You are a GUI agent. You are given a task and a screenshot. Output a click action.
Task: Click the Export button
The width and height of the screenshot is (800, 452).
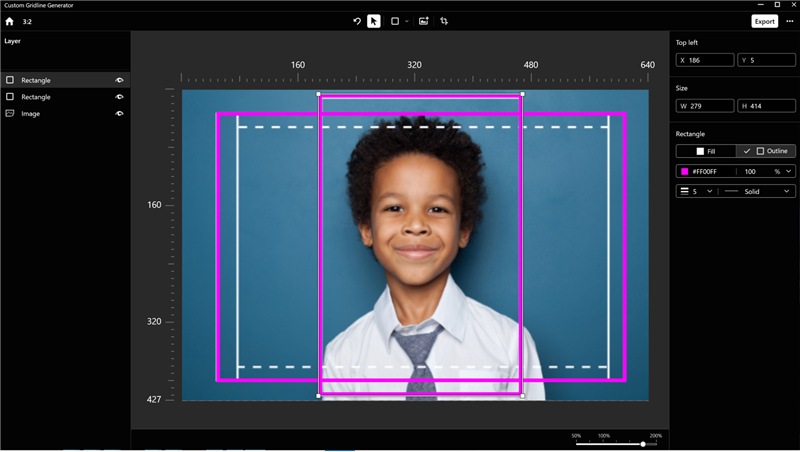[764, 21]
